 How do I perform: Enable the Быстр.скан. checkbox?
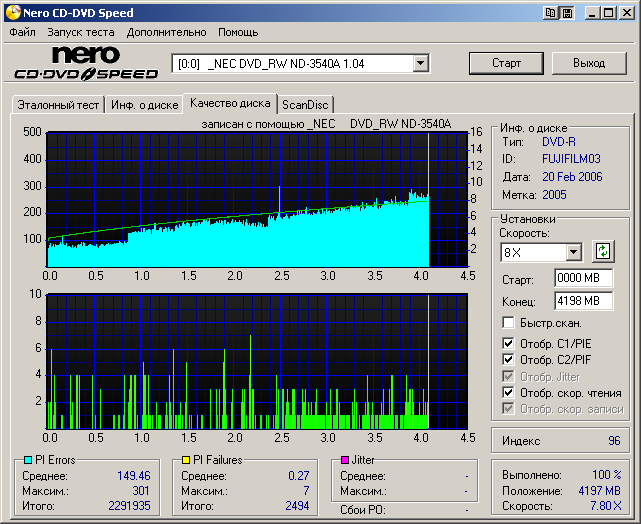click(x=509, y=323)
